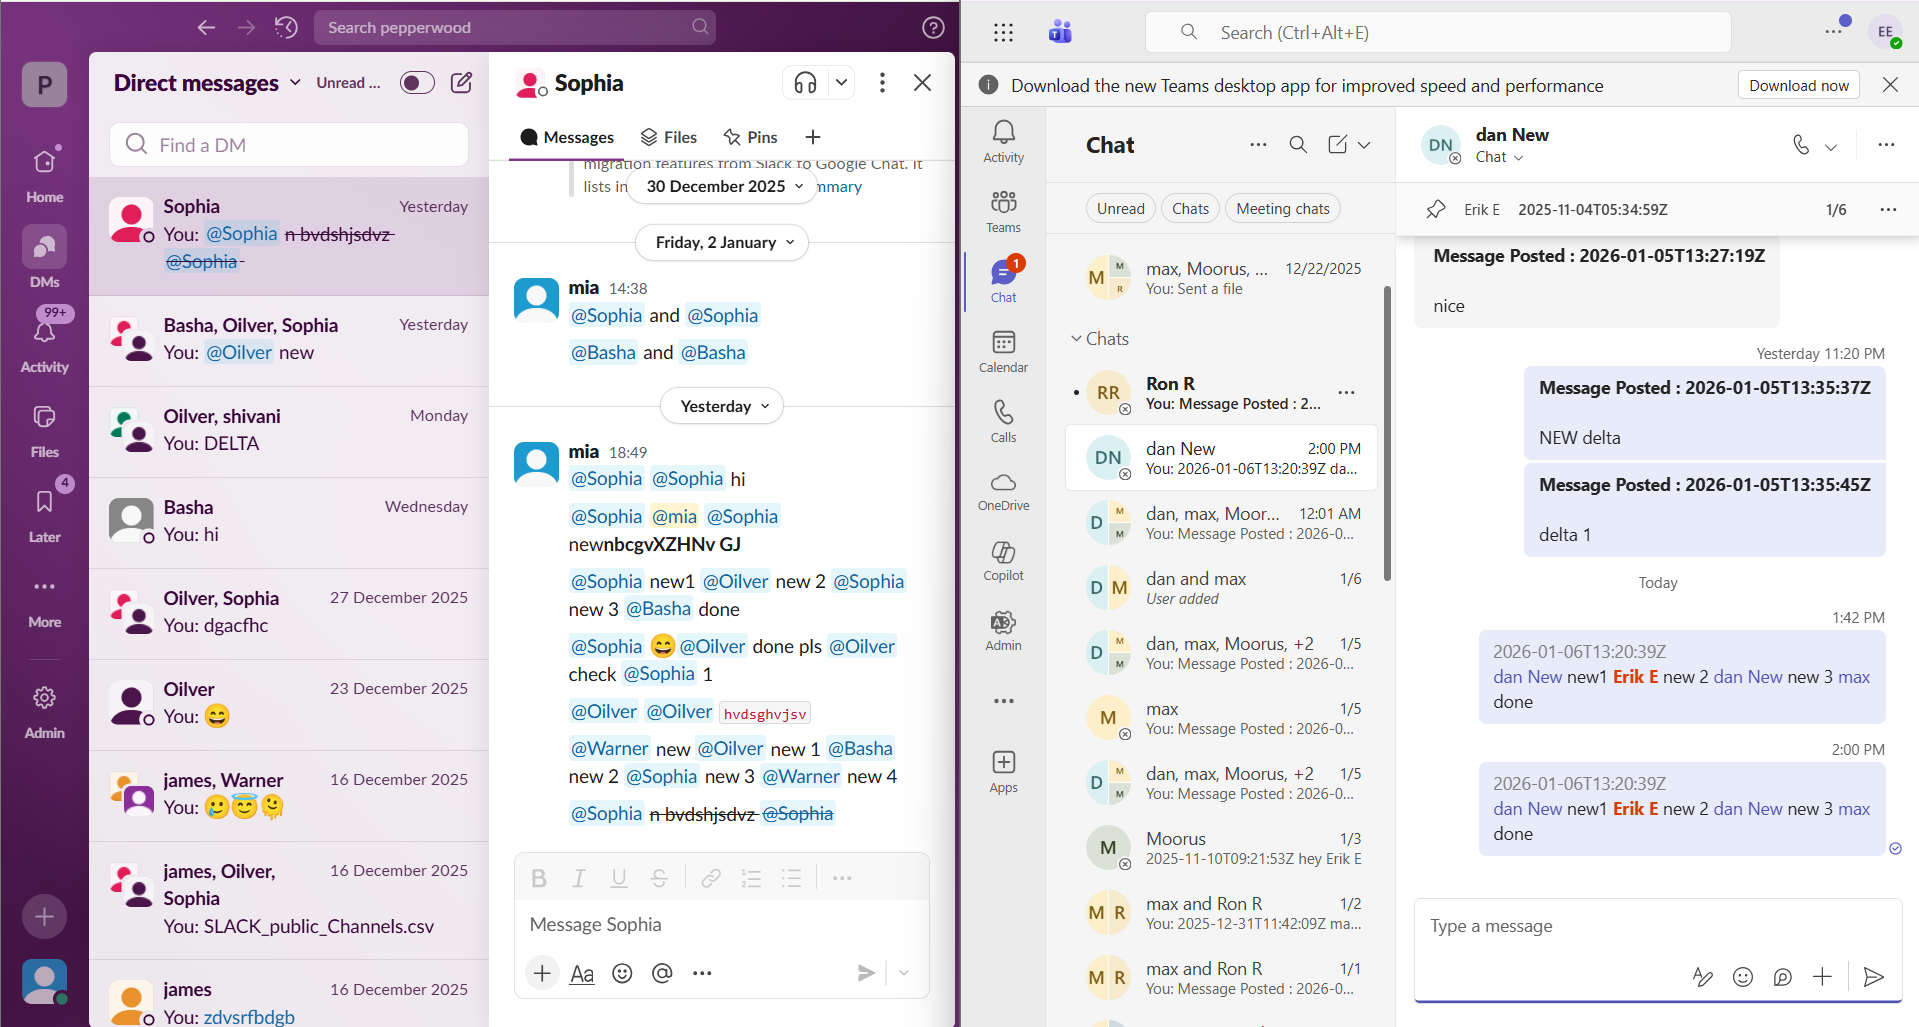
Task: Select the Meeting chats filter
Action: pyautogui.click(x=1283, y=208)
